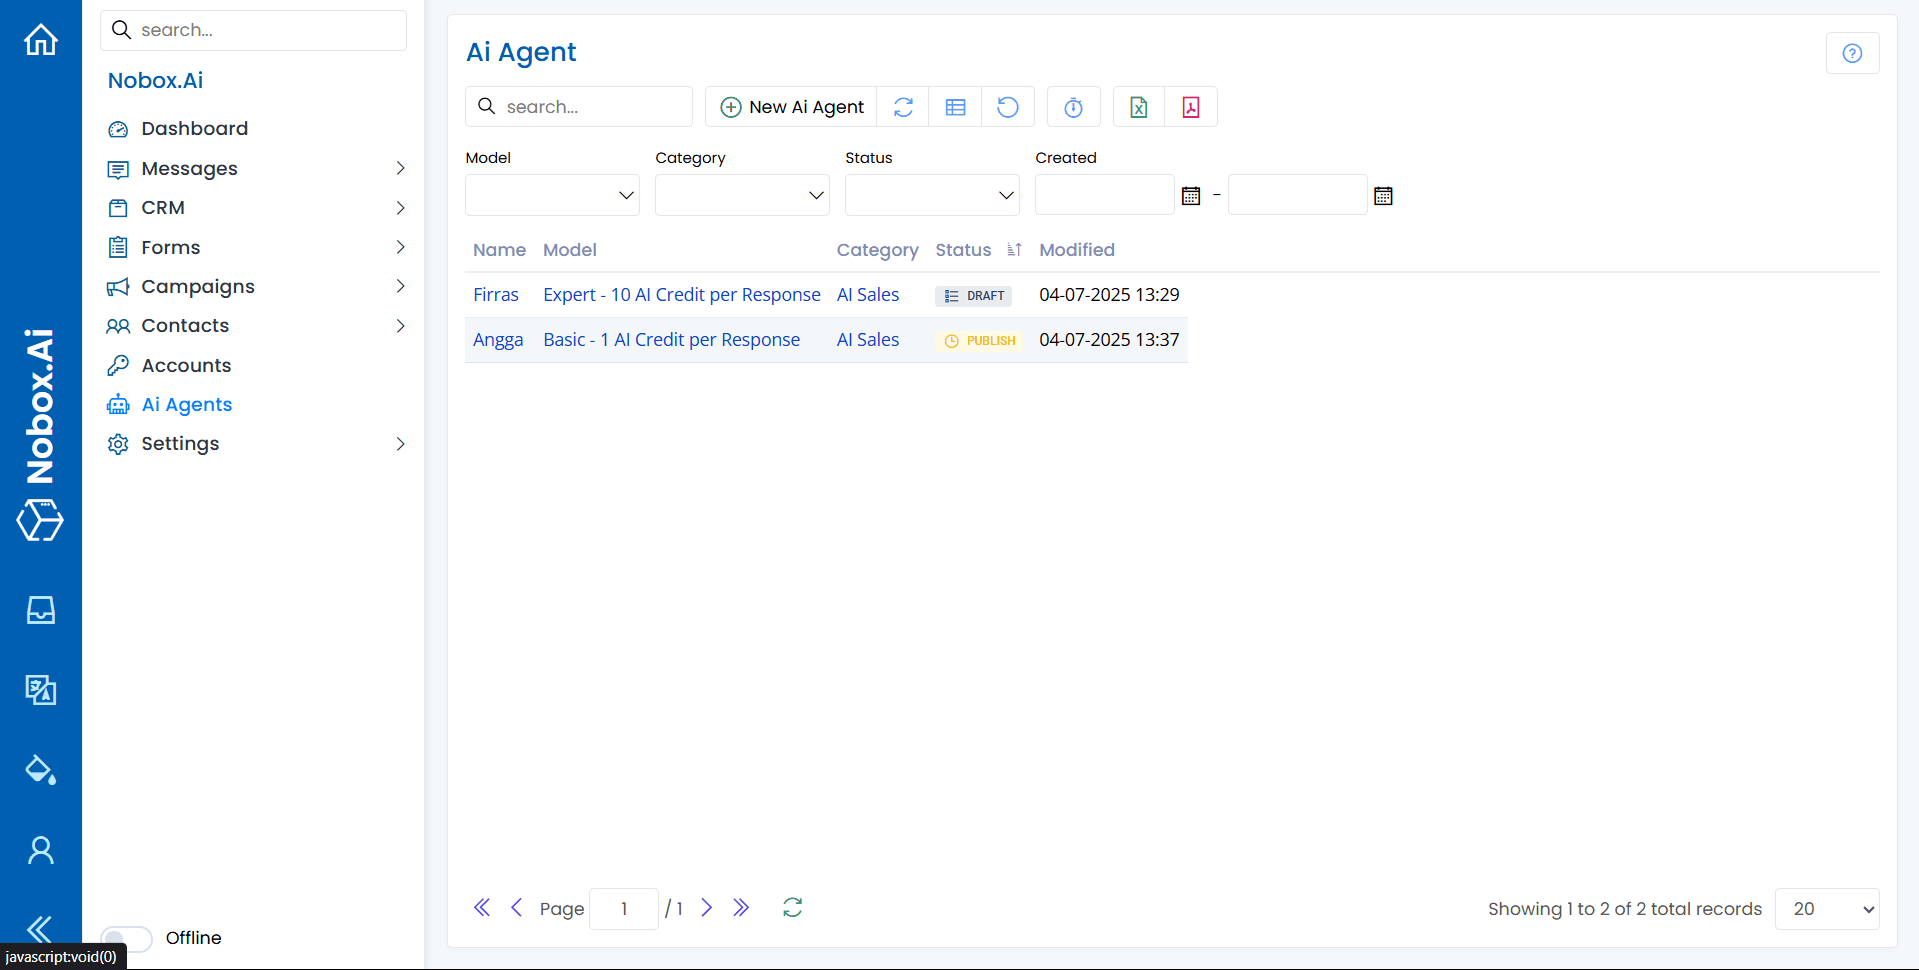
Task: Click the Home icon atop the blue rail
Action: pos(40,38)
